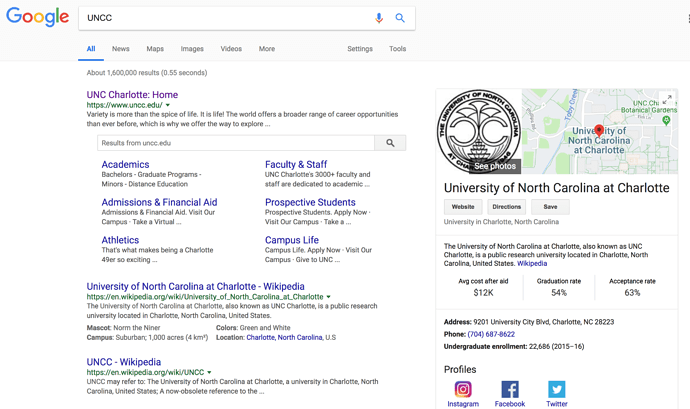Open the More search menu
Screen dimensions: 690x409
pyautogui.click(x=267, y=49)
